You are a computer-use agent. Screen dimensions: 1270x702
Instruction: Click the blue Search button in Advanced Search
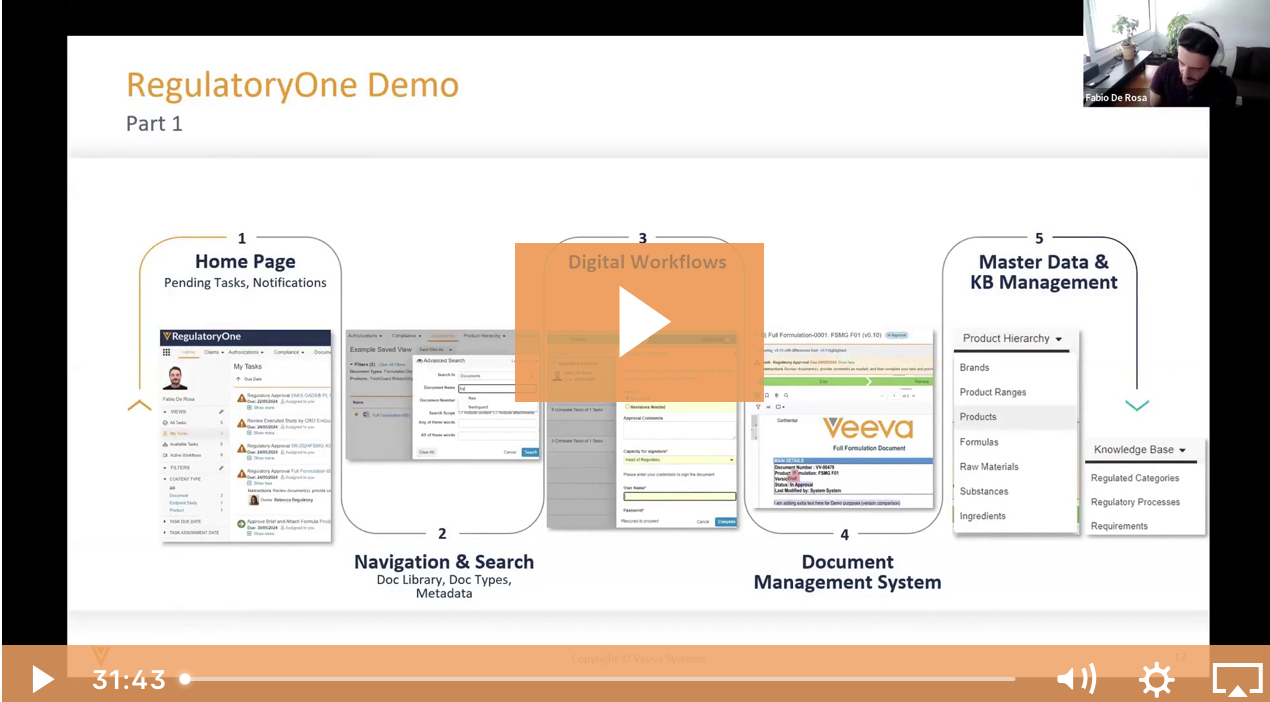point(531,452)
